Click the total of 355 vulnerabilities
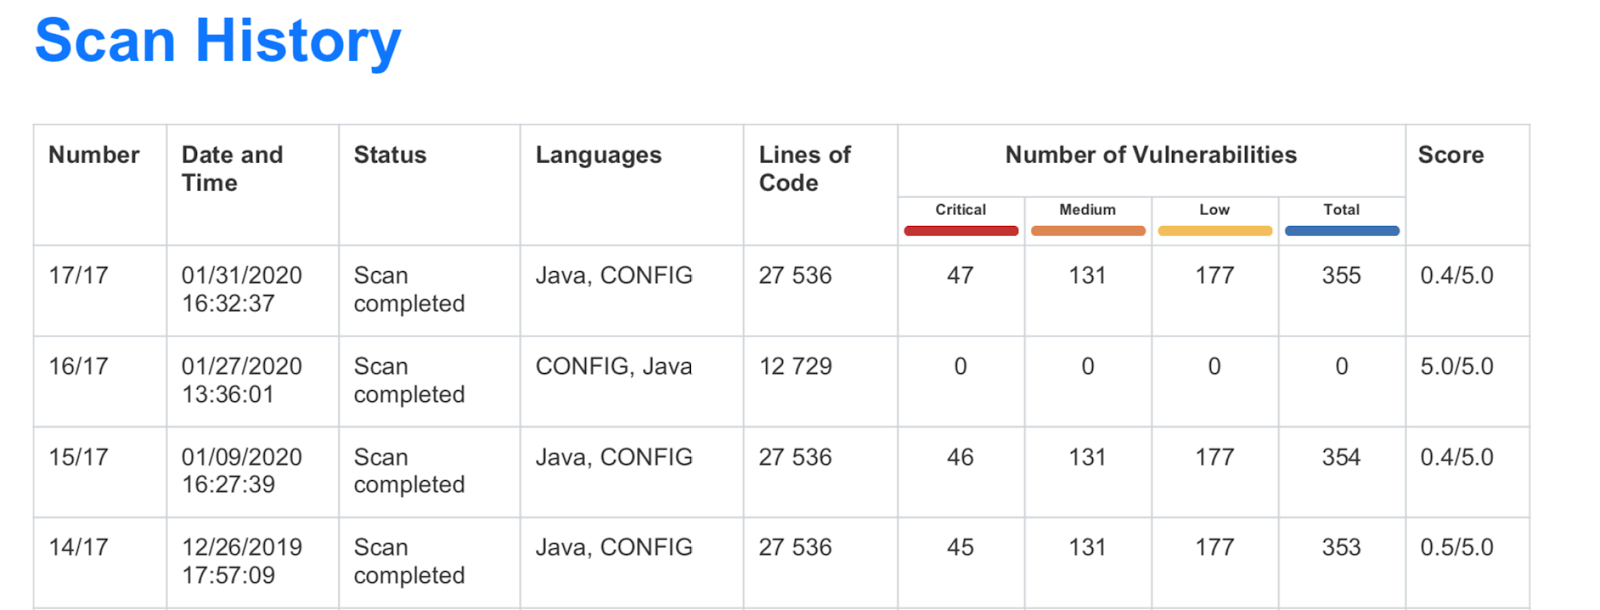This screenshot has width=1600, height=610. [x=1341, y=276]
